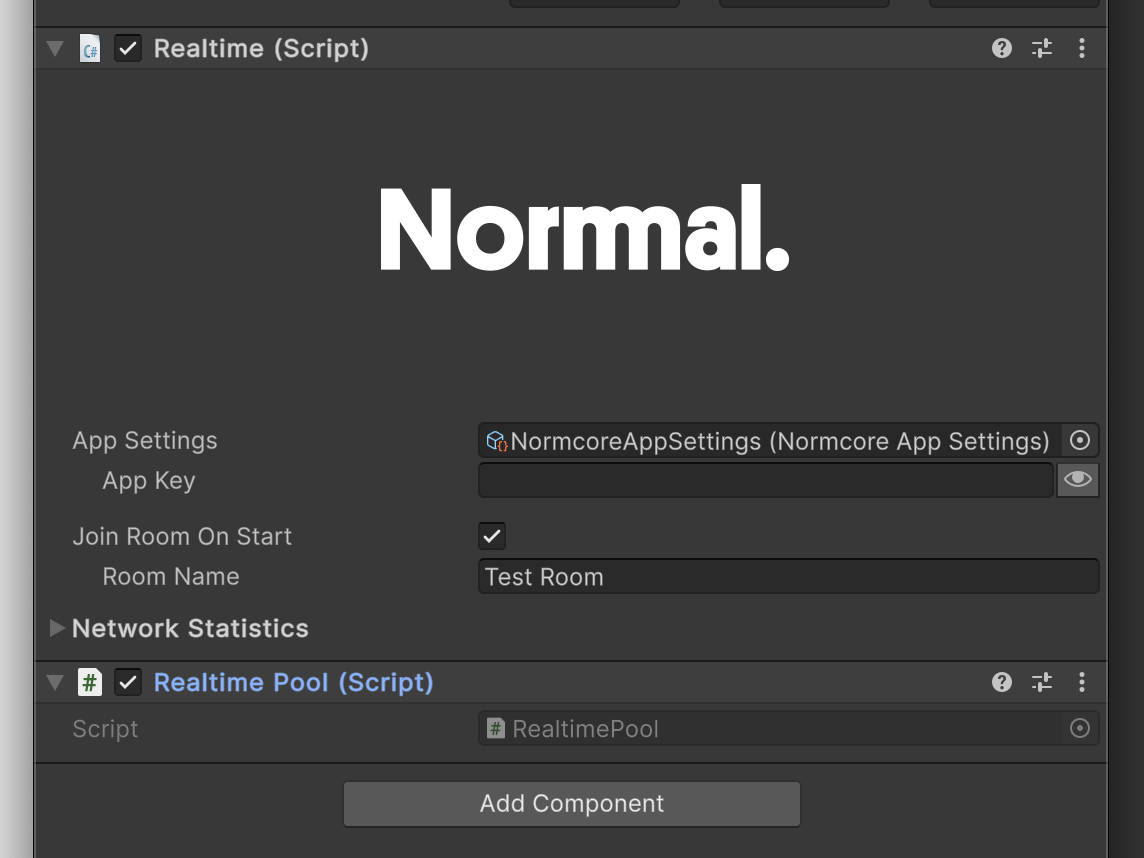Open help for the Realtime Pool script
This screenshot has height=858, width=1144.
(x=1001, y=682)
